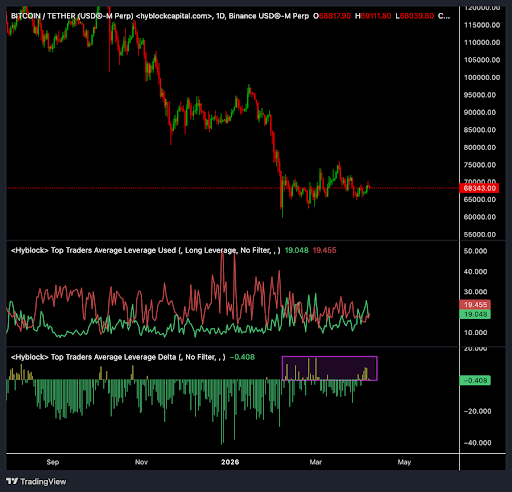Viewport: 512px width, 492px height.
Task: Click the May label on time axis
Action: click(404, 462)
